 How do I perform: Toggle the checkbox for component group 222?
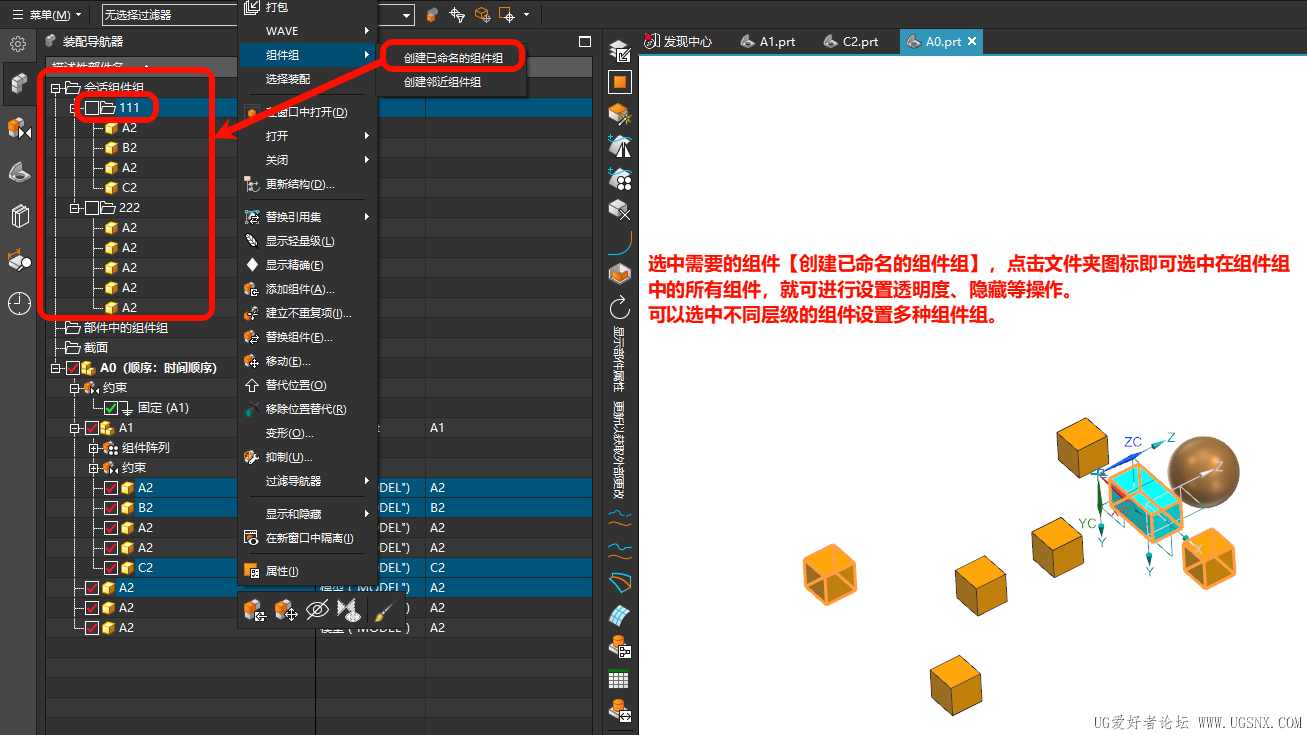pos(92,208)
